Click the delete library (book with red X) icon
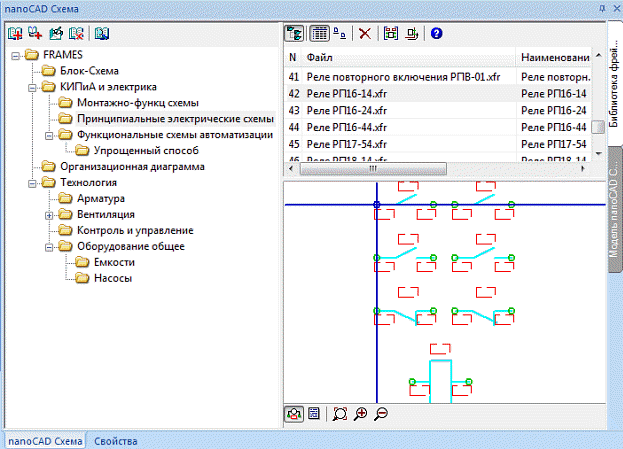The image size is (623, 449). coord(76,33)
